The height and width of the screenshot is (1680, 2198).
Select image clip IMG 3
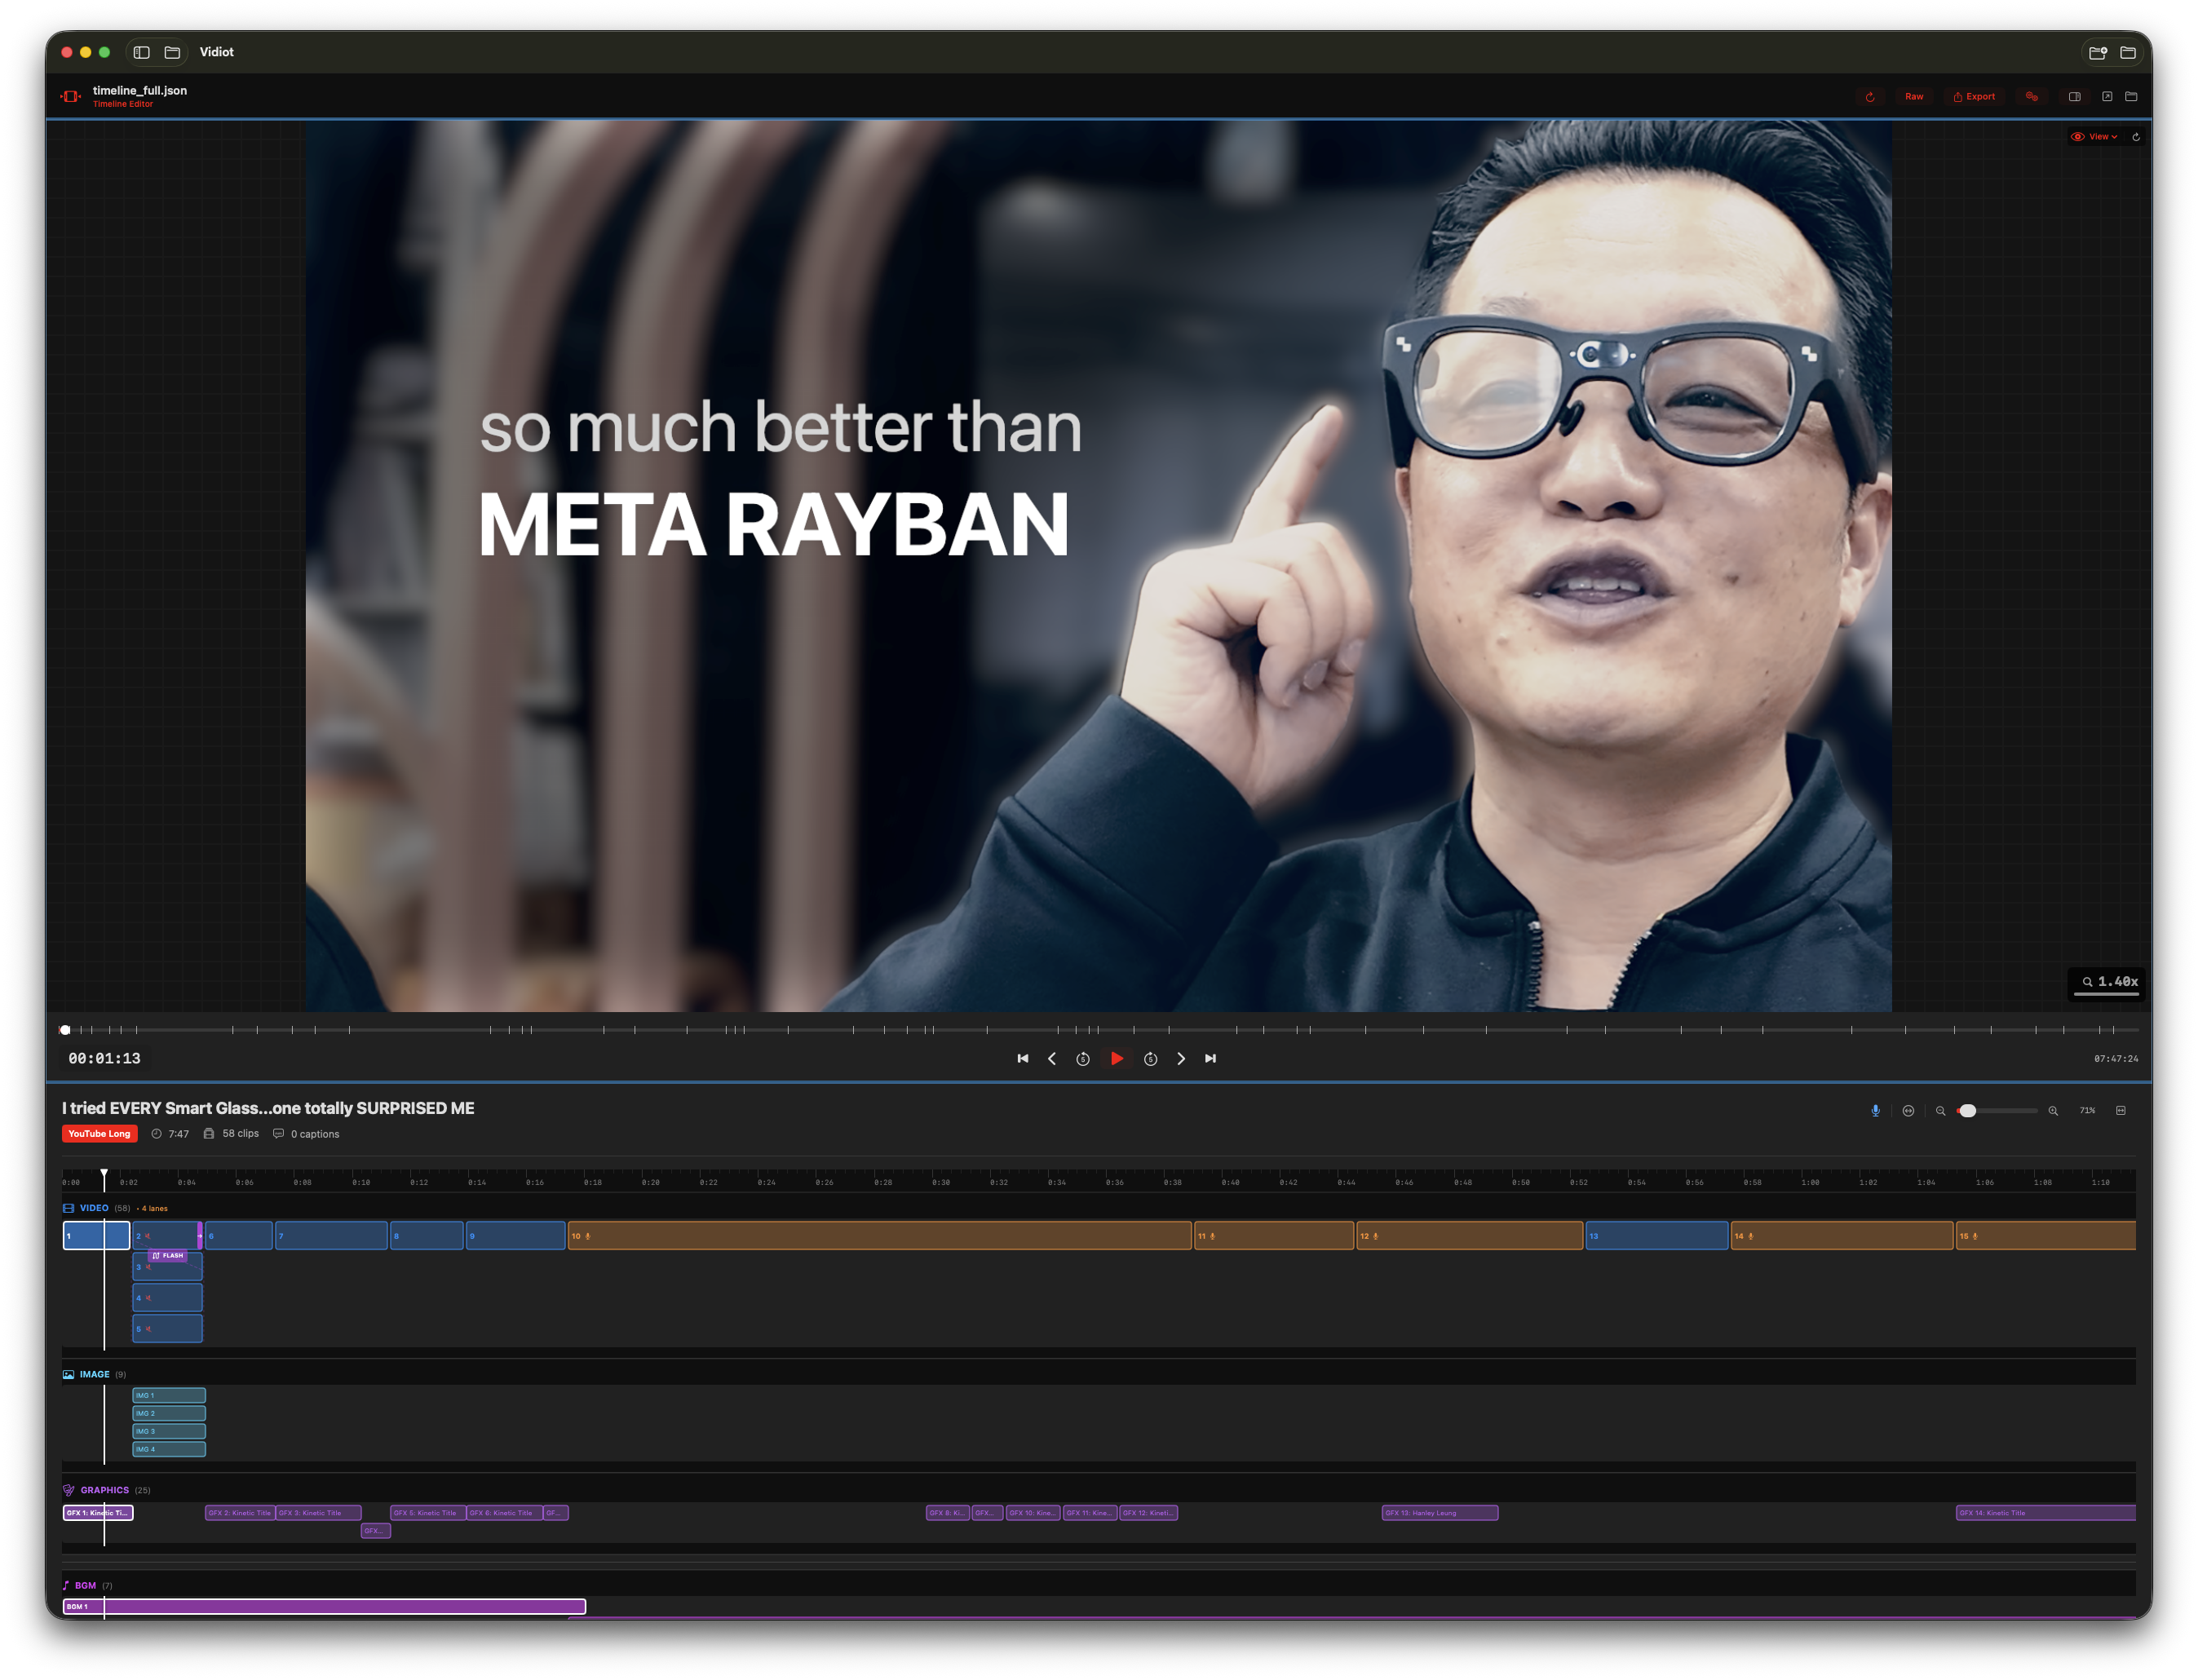click(169, 1431)
